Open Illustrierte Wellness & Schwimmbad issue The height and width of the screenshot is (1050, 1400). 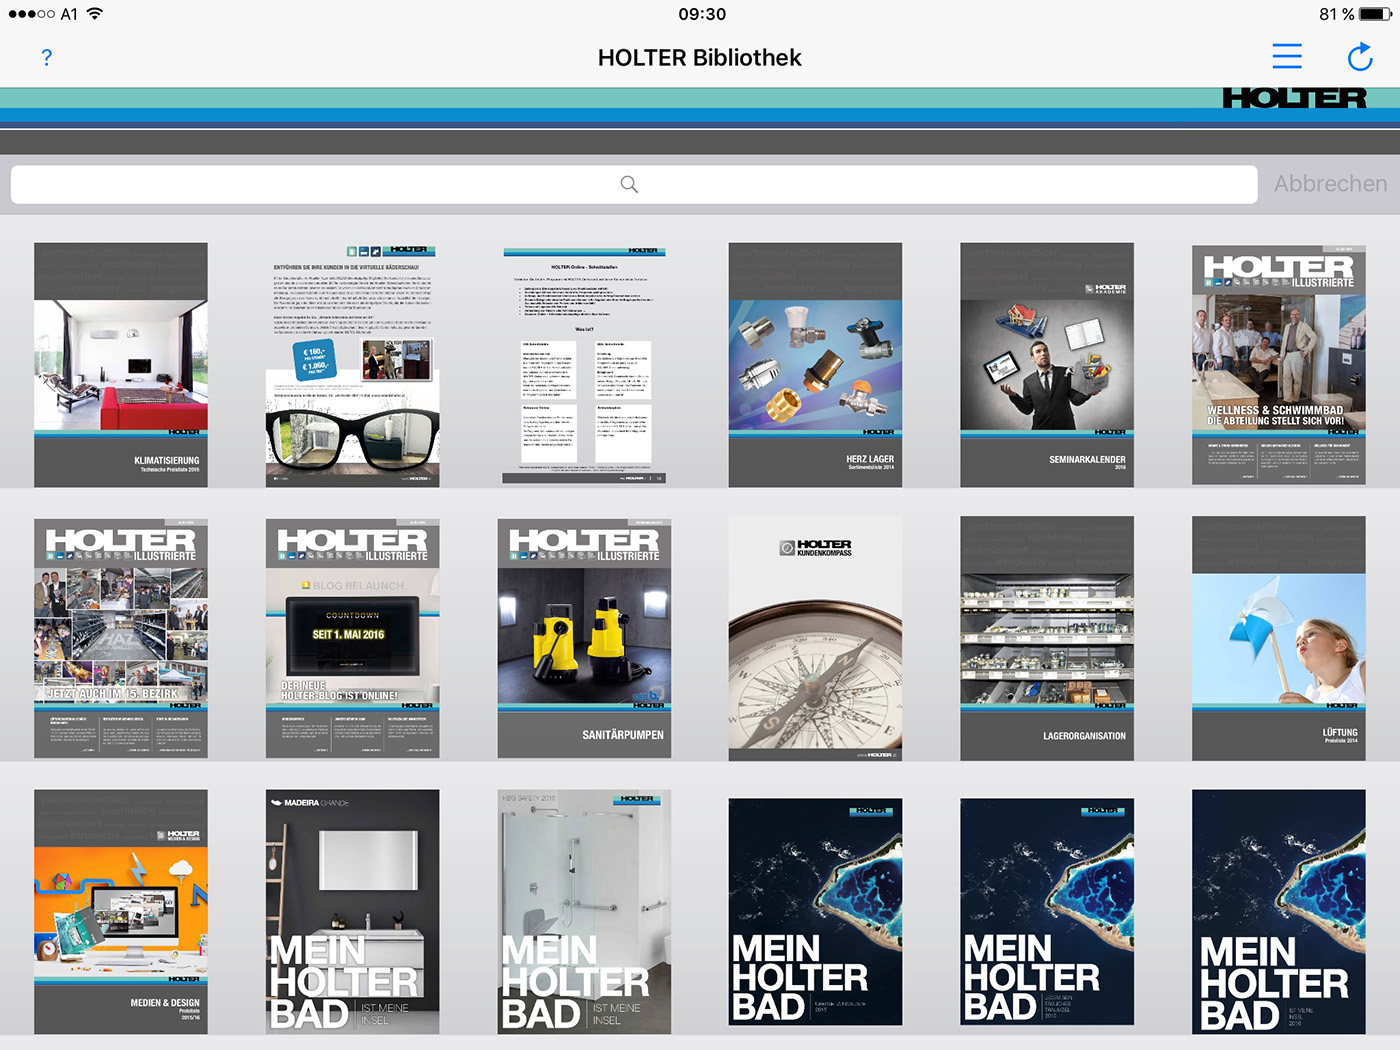tap(1279, 365)
